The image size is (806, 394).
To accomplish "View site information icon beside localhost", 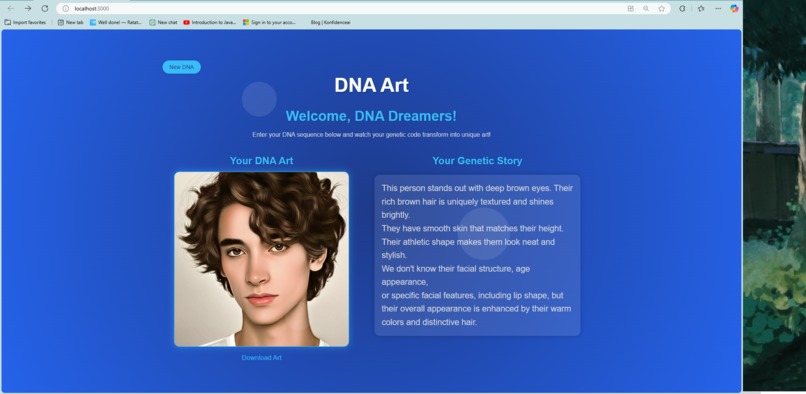I will coord(65,9).
